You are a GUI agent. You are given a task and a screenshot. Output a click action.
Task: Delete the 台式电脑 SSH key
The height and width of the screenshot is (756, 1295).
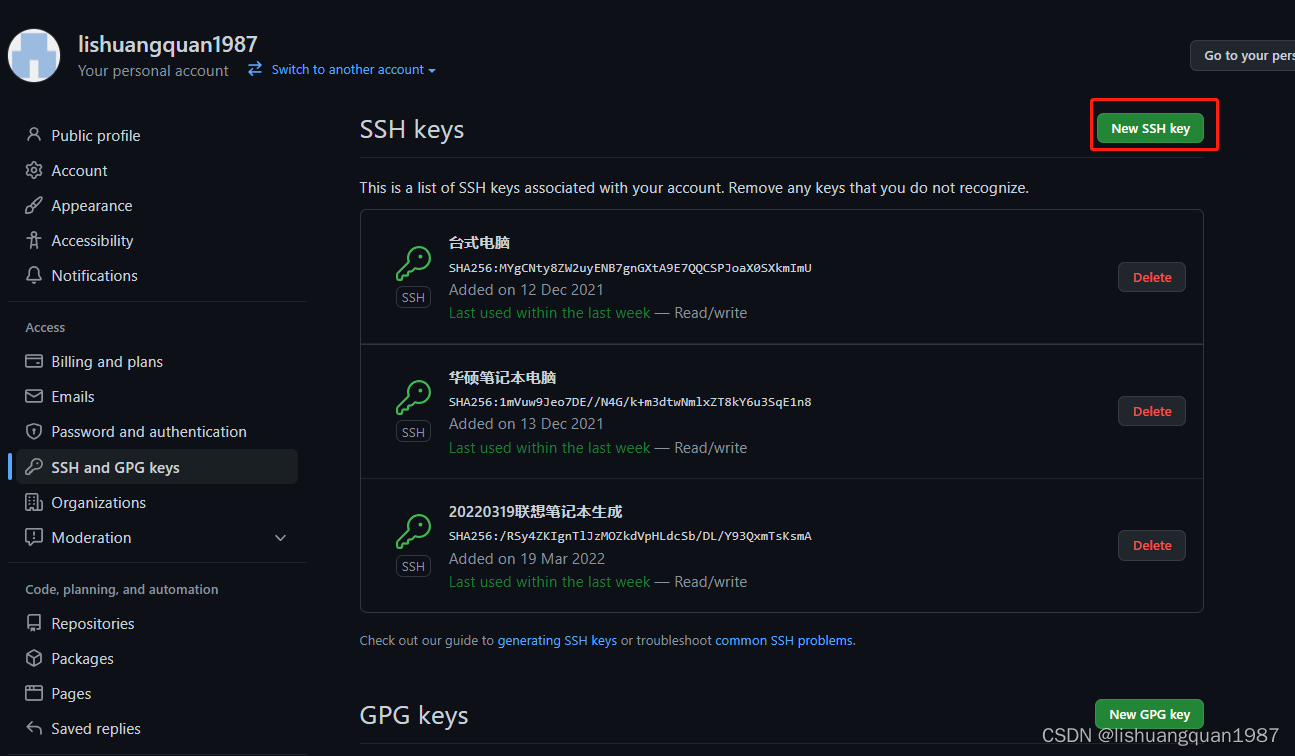pyautogui.click(x=1151, y=277)
